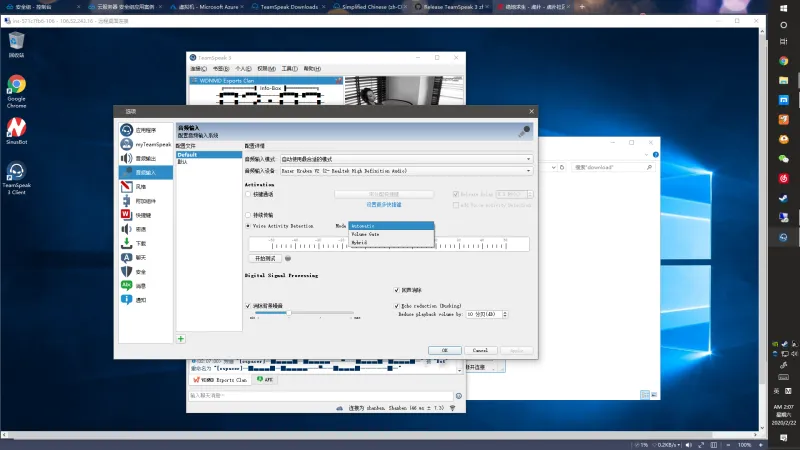Viewport: 800px width, 450px height.
Task: Open explorer window address history dropdown
Action: (x=554, y=167)
